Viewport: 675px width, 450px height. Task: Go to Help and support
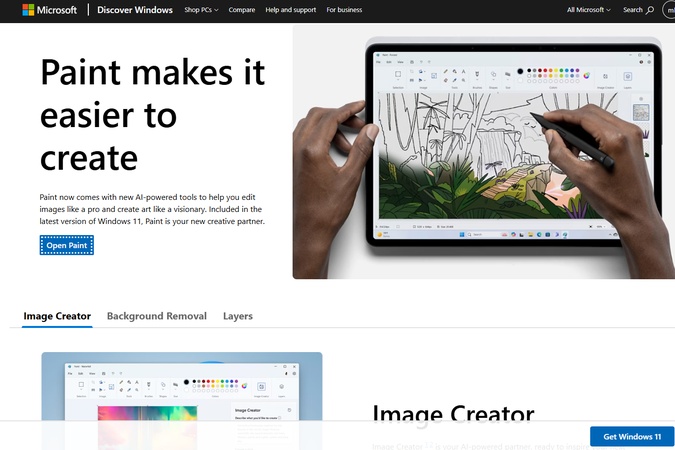click(x=291, y=9)
